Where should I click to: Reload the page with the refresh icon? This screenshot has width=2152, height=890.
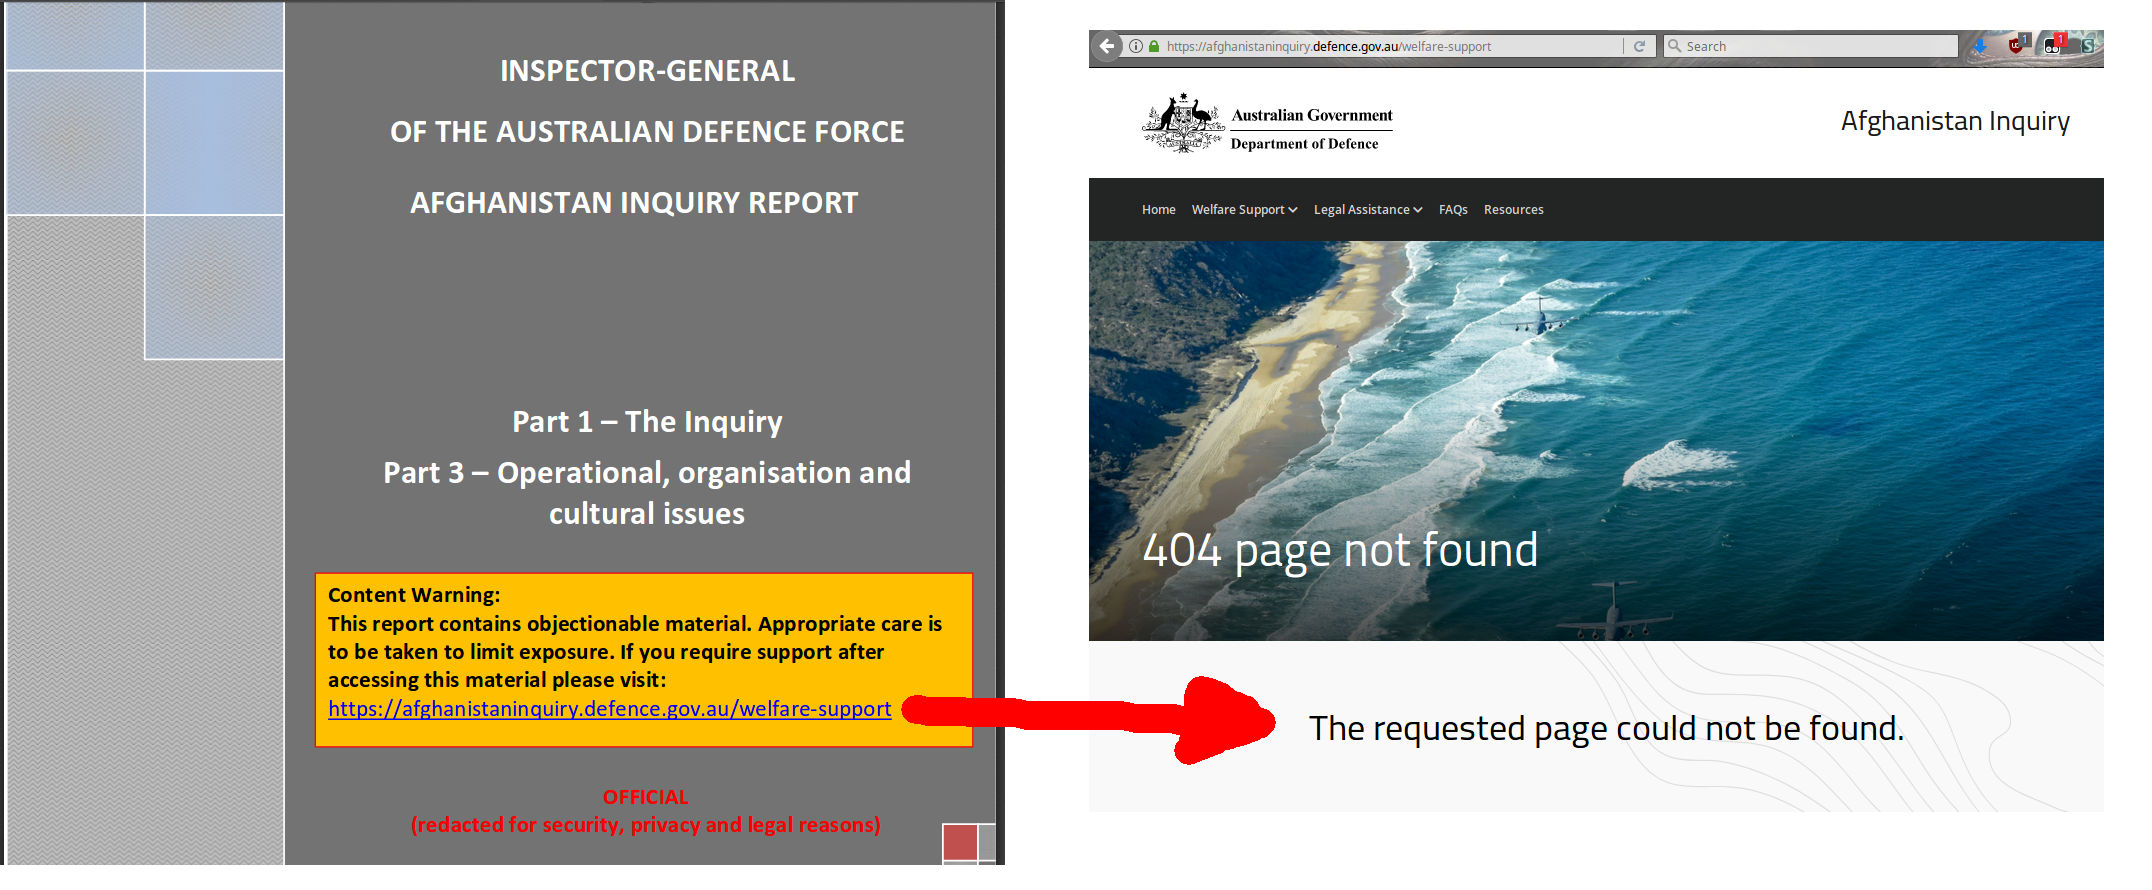pos(1639,46)
